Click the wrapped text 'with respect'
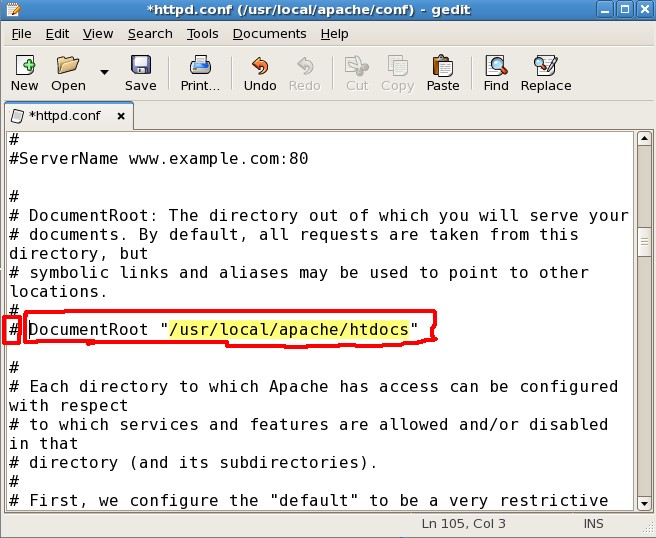Viewport: 656px width, 538px height. point(69,406)
